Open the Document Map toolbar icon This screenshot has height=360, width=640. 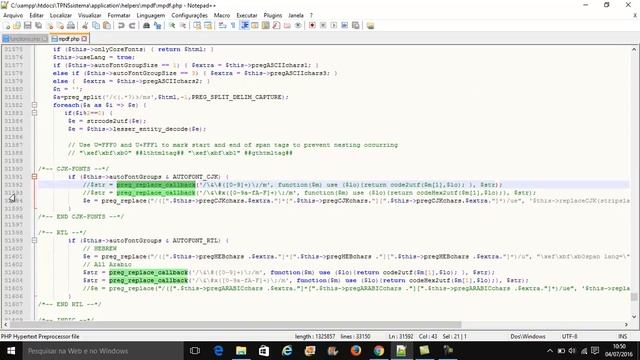[266, 26]
